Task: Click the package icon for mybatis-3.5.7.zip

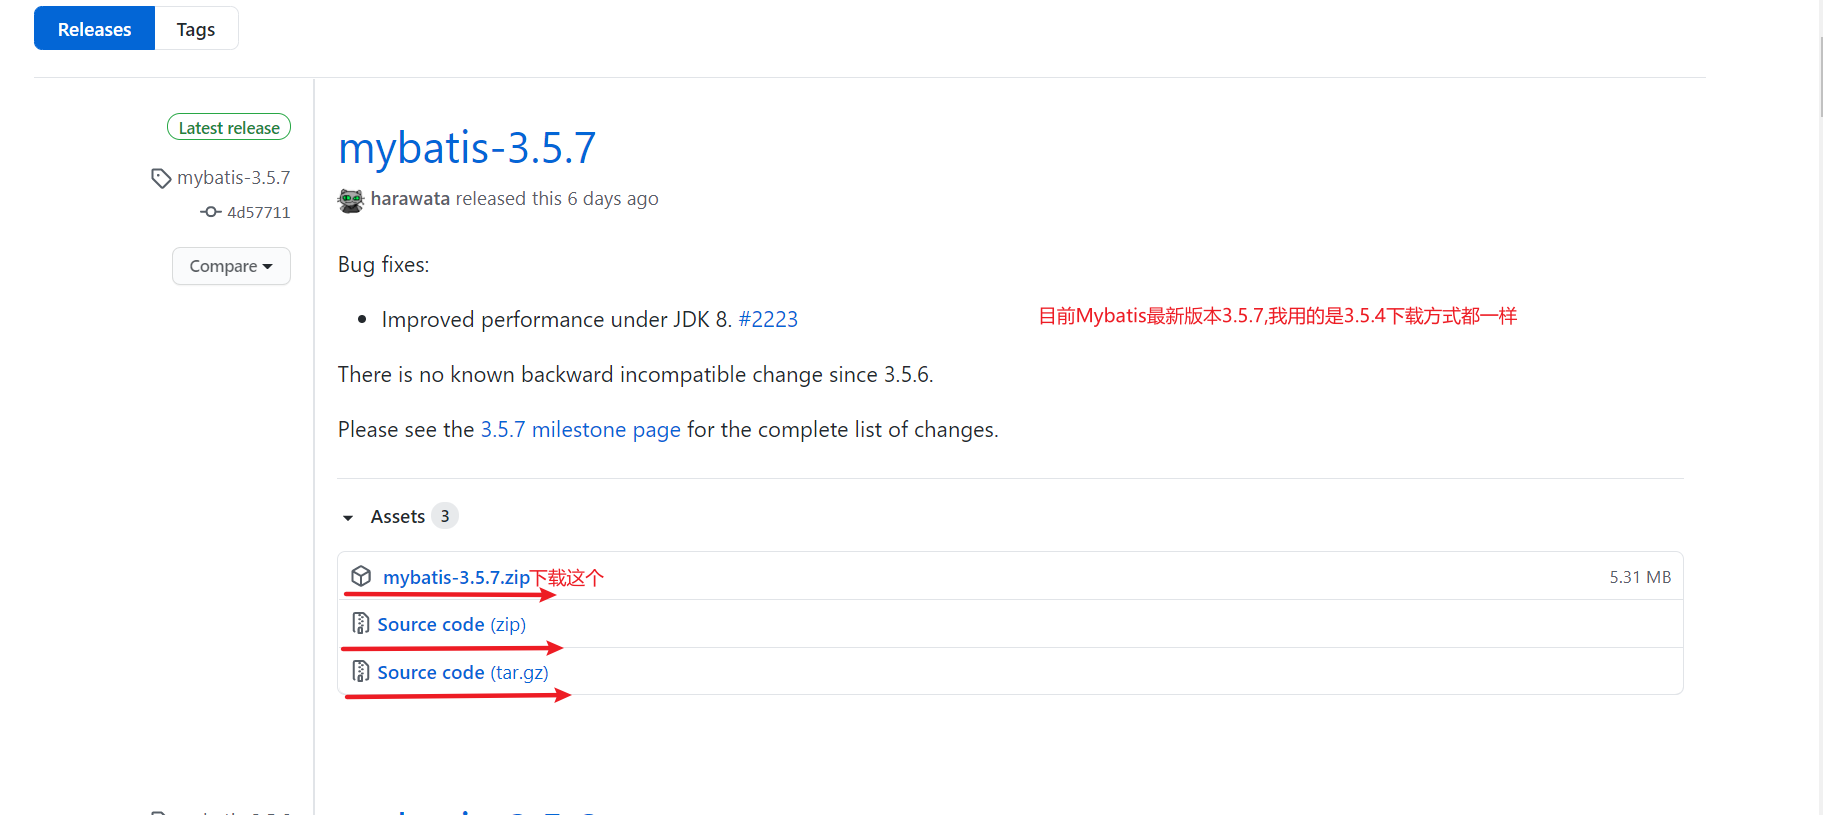Action: [361, 576]
